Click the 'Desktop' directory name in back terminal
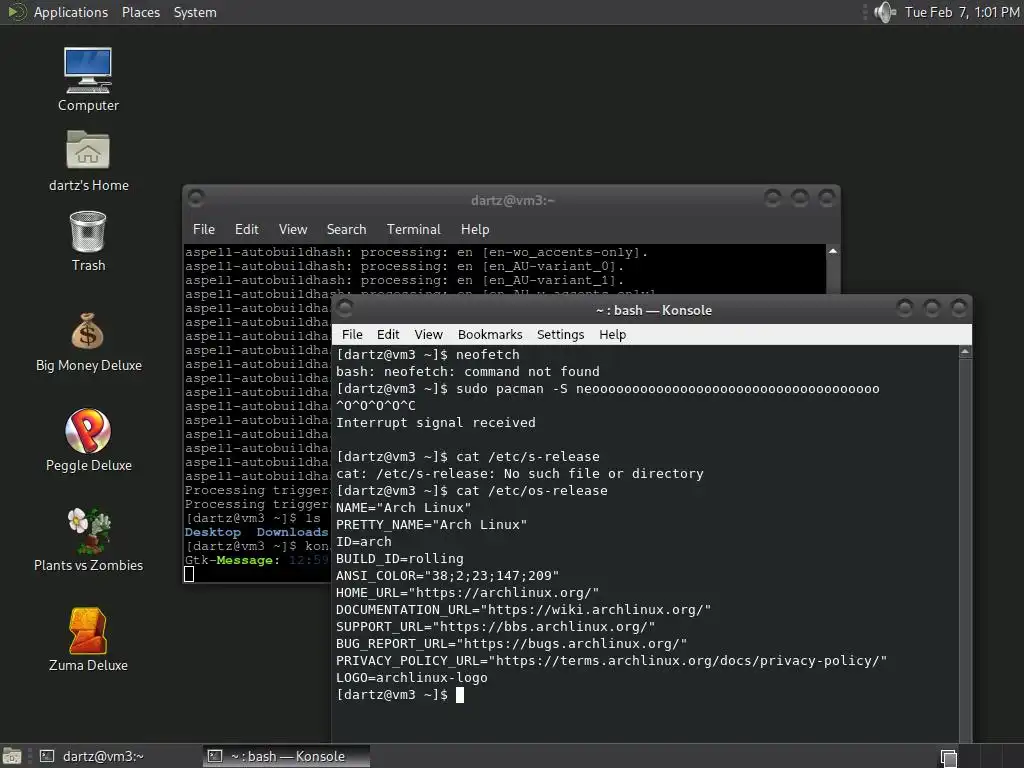This screenshot has height=768, width=1024. (x=213, y=532)
